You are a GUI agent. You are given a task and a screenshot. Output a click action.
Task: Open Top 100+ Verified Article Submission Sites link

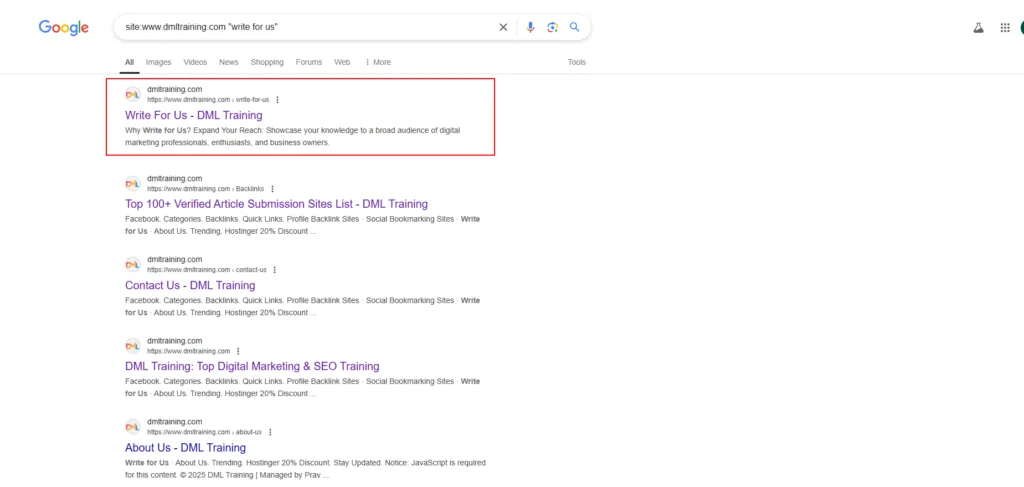pyautogui.click(x=276, y=204)
